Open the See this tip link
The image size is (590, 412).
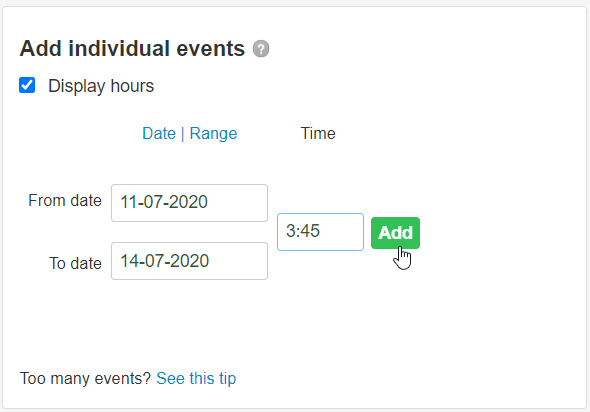pyautogui.click(x=196, y=379)
